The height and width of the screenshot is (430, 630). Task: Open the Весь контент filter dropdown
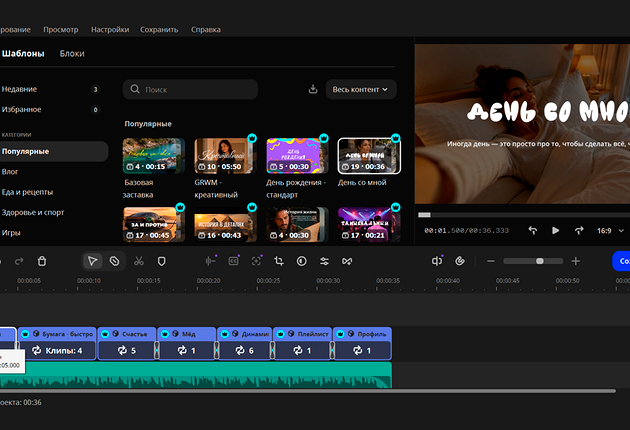click(x=361, y=89)
